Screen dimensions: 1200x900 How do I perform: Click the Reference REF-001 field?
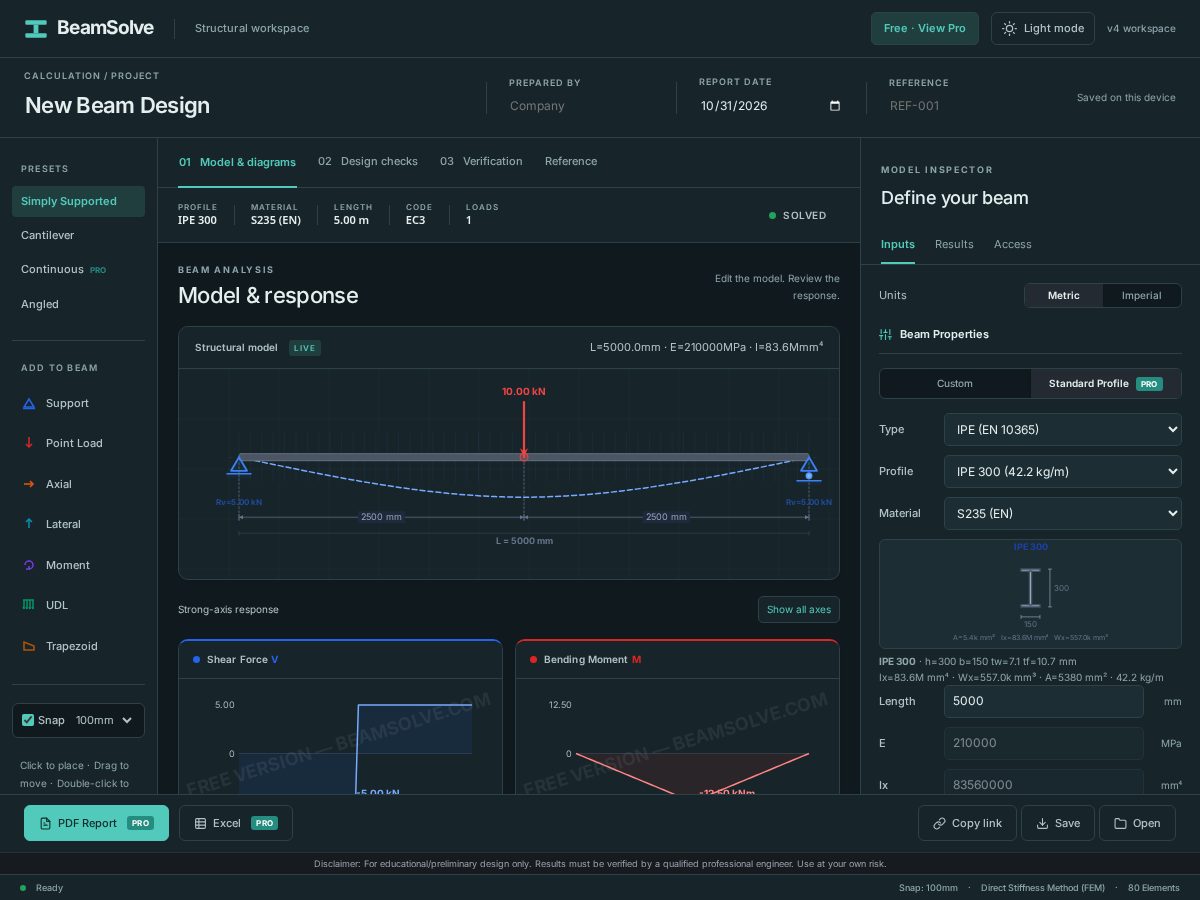point(962,106)
